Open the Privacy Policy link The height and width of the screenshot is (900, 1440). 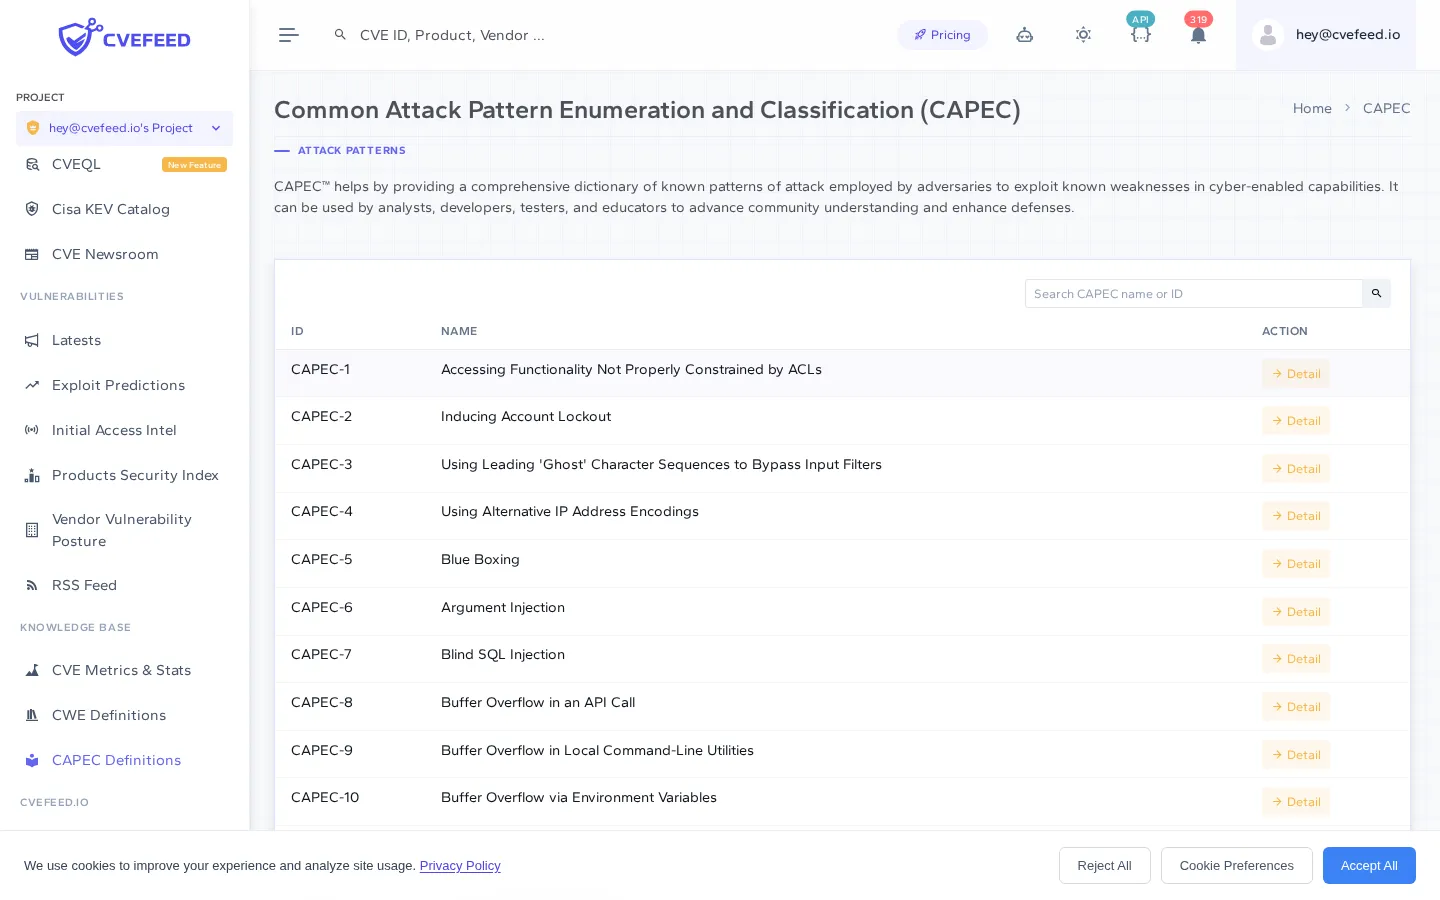click(x=460, y=866)
